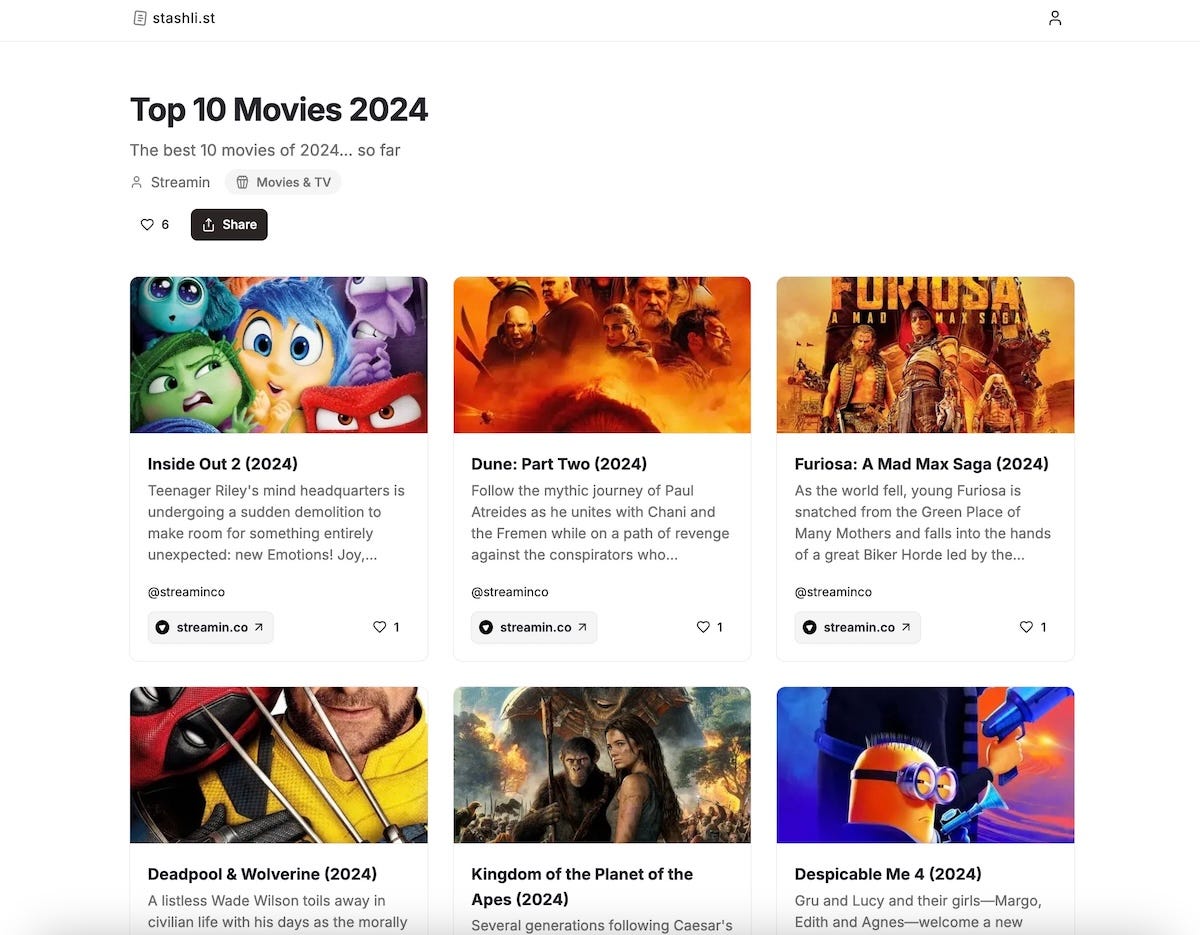Select the Movies & TV category tag
The image size is (1200, 935).
click(x=283, y=182)
